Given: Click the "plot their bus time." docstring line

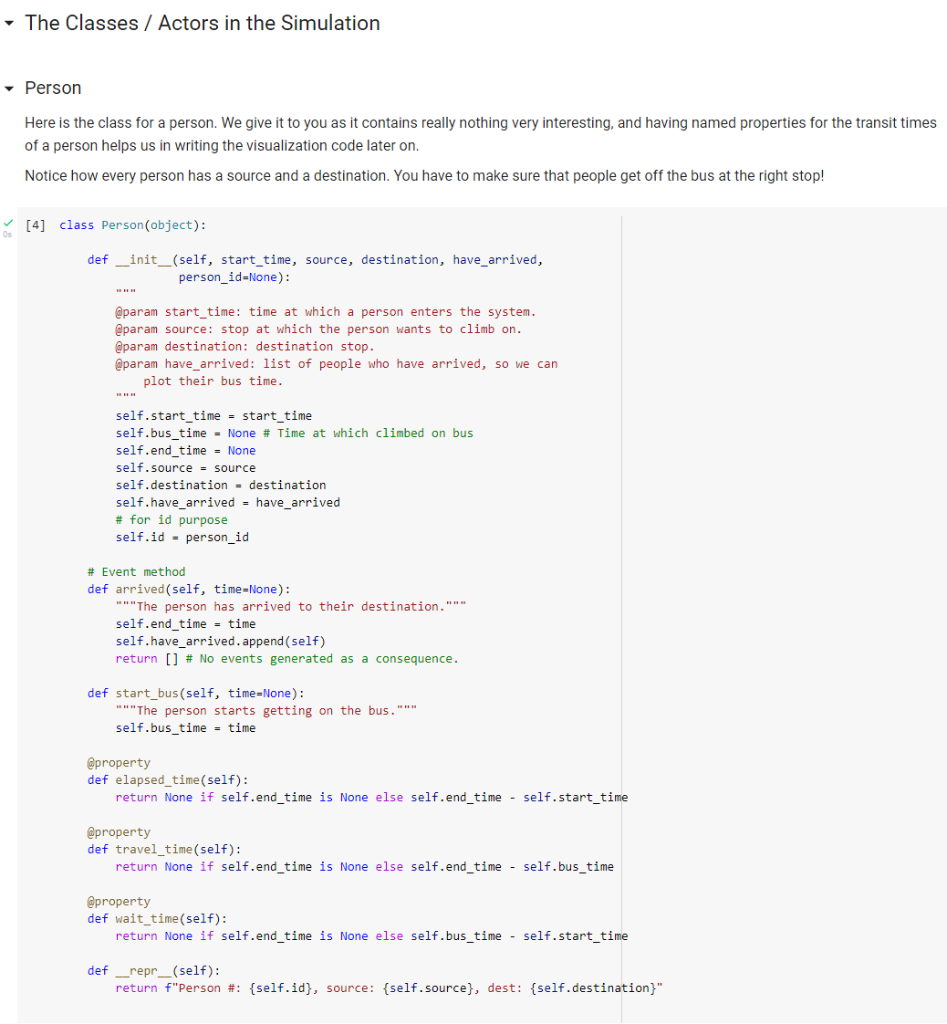Looking at the screenshot, I should click(214, 381).
